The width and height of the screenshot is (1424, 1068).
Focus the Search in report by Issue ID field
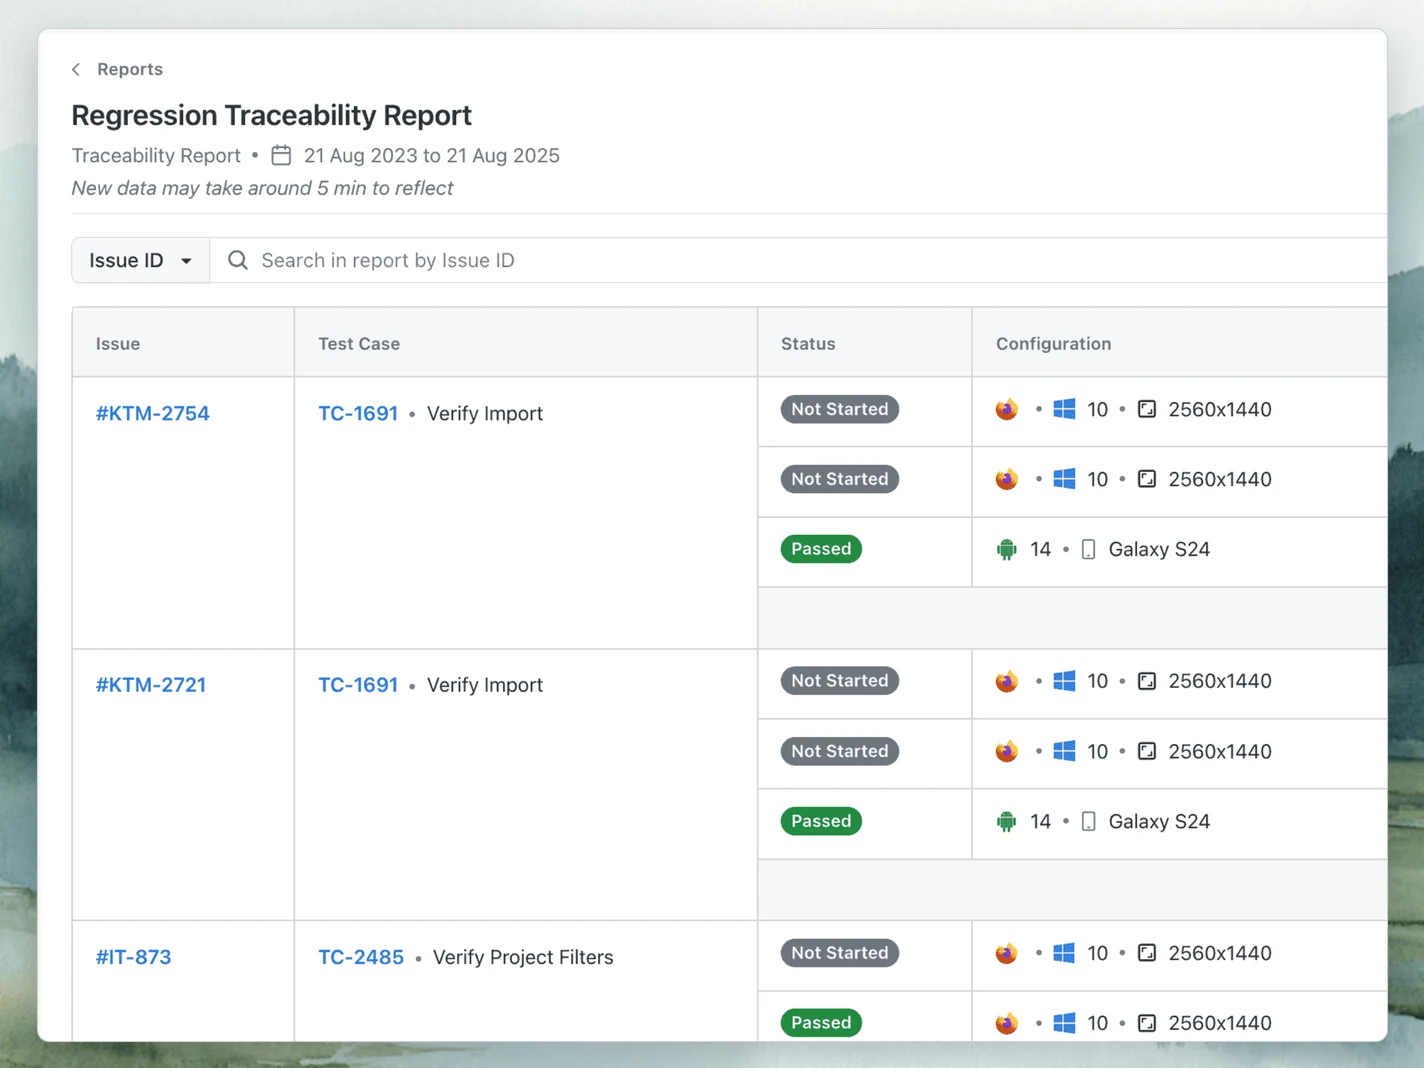[800, 260]
